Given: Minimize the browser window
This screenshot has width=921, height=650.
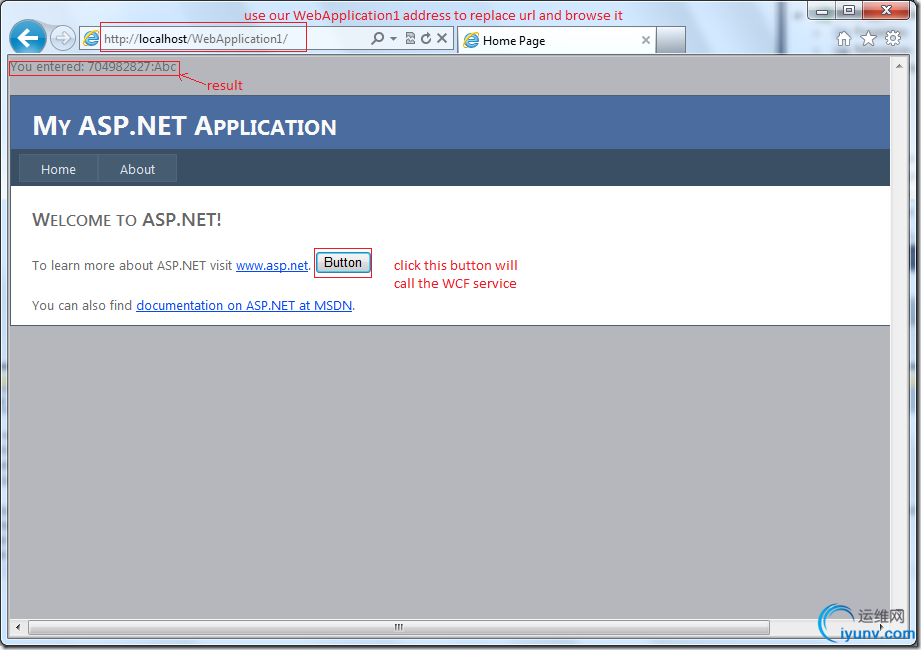Looking at the screenshot, I should tap(822, 11).
